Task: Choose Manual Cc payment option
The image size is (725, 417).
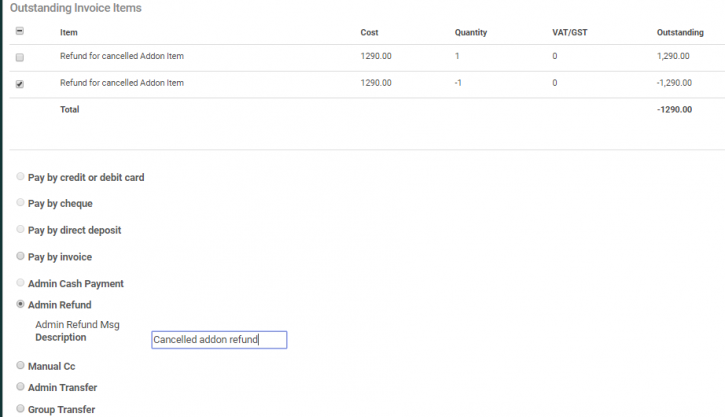Action: coord(20,366)
